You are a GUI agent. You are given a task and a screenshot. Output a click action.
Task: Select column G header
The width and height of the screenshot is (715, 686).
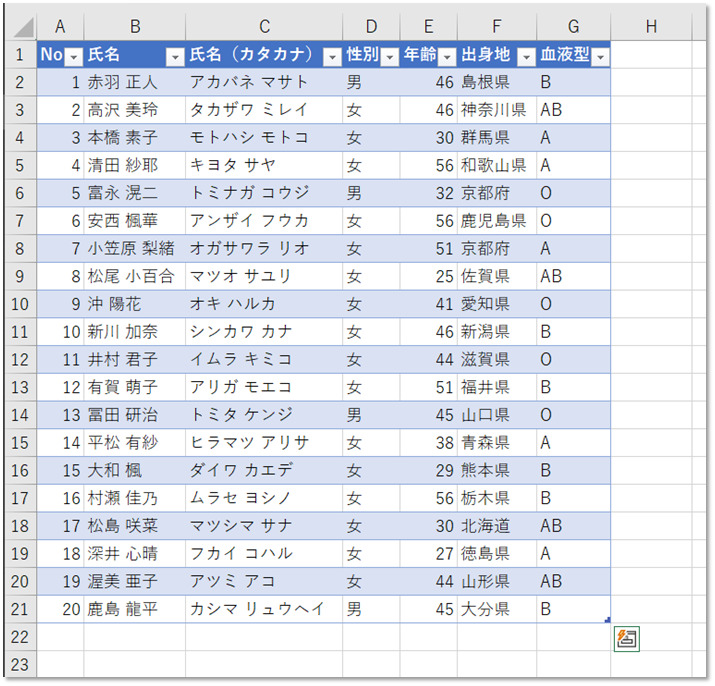pyautogui.click(x=574, y=27)
